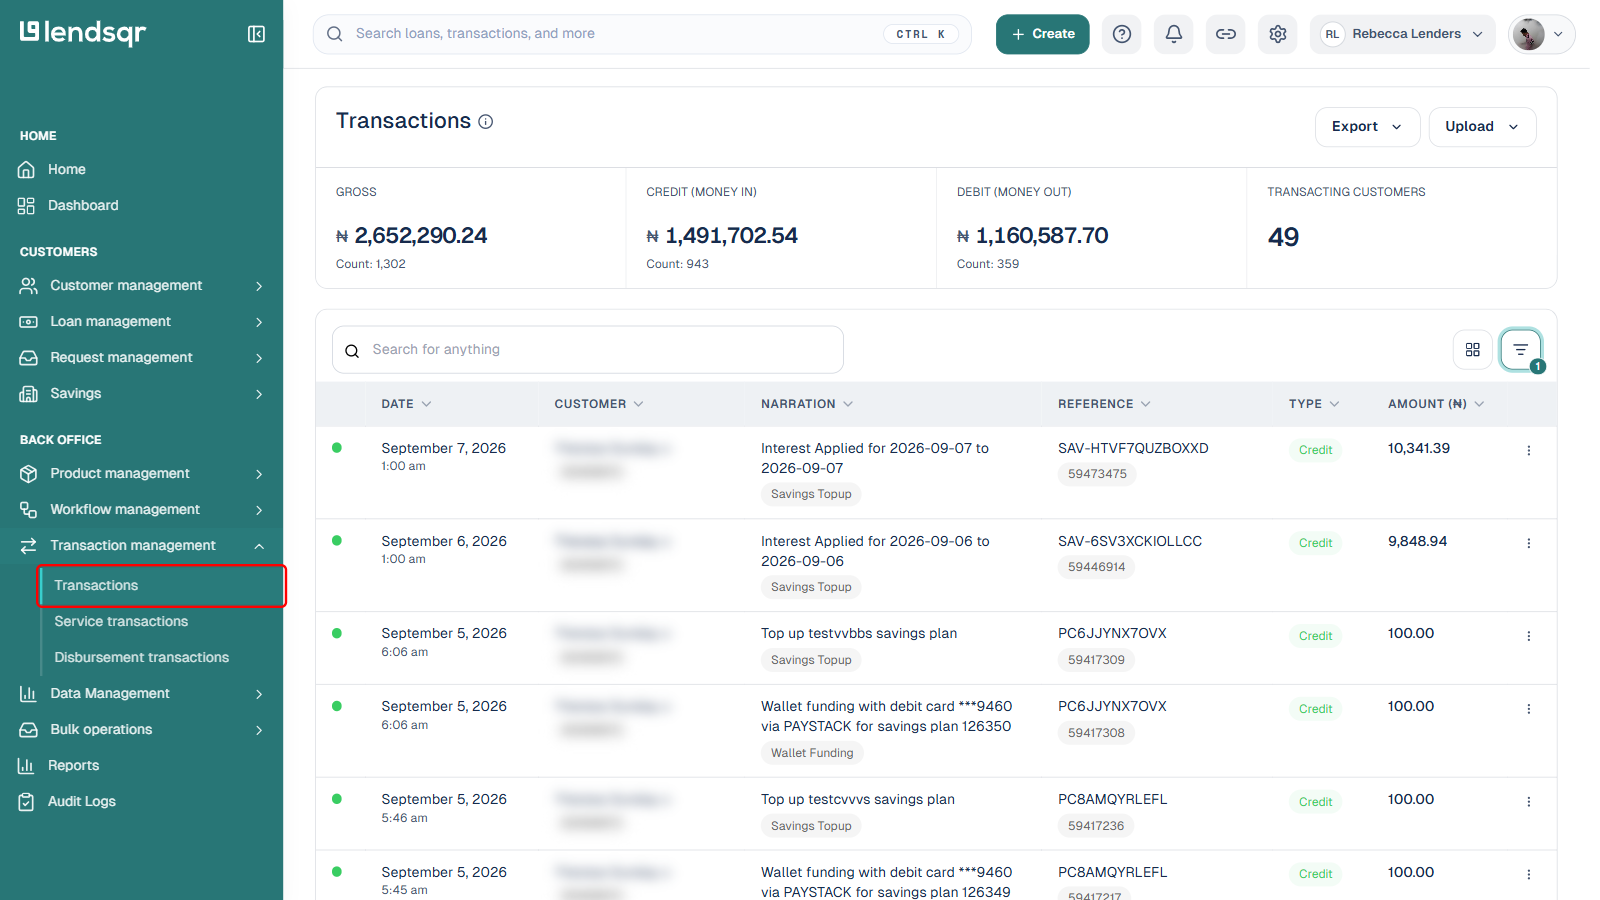Click Transacting Customers value 49
1600x900 pixels.
point(1284,237)
